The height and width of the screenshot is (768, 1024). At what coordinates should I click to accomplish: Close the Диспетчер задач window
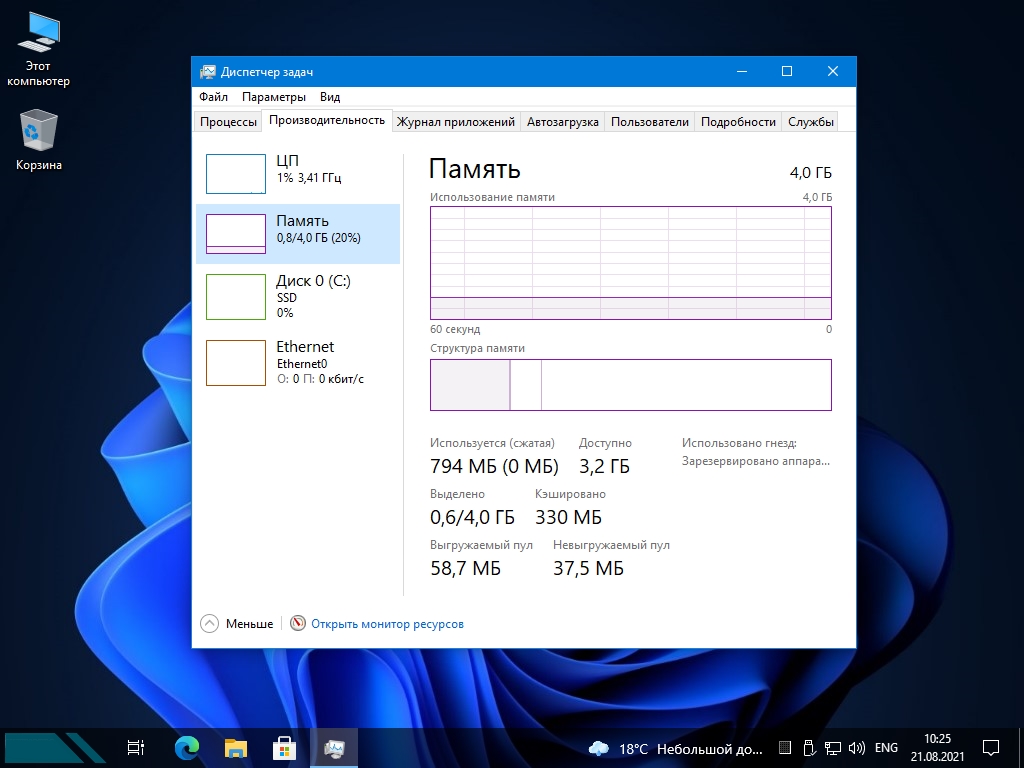point(833,71)
